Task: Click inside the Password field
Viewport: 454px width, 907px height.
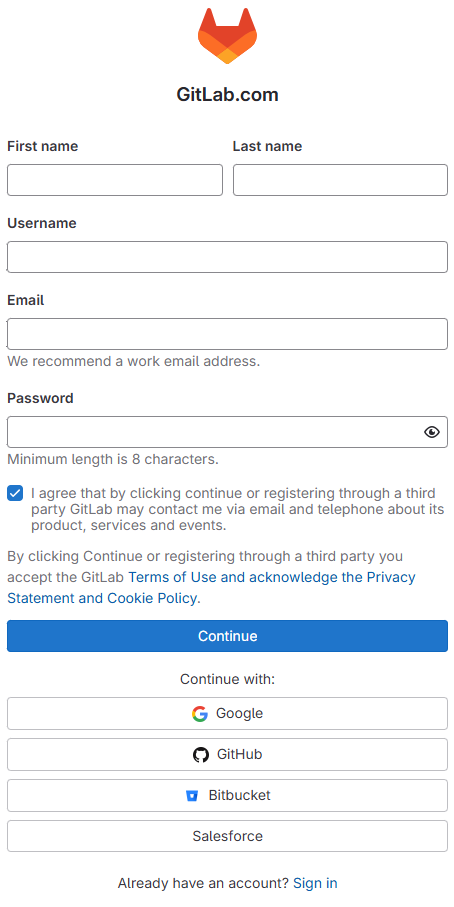Action: [214, 432]
